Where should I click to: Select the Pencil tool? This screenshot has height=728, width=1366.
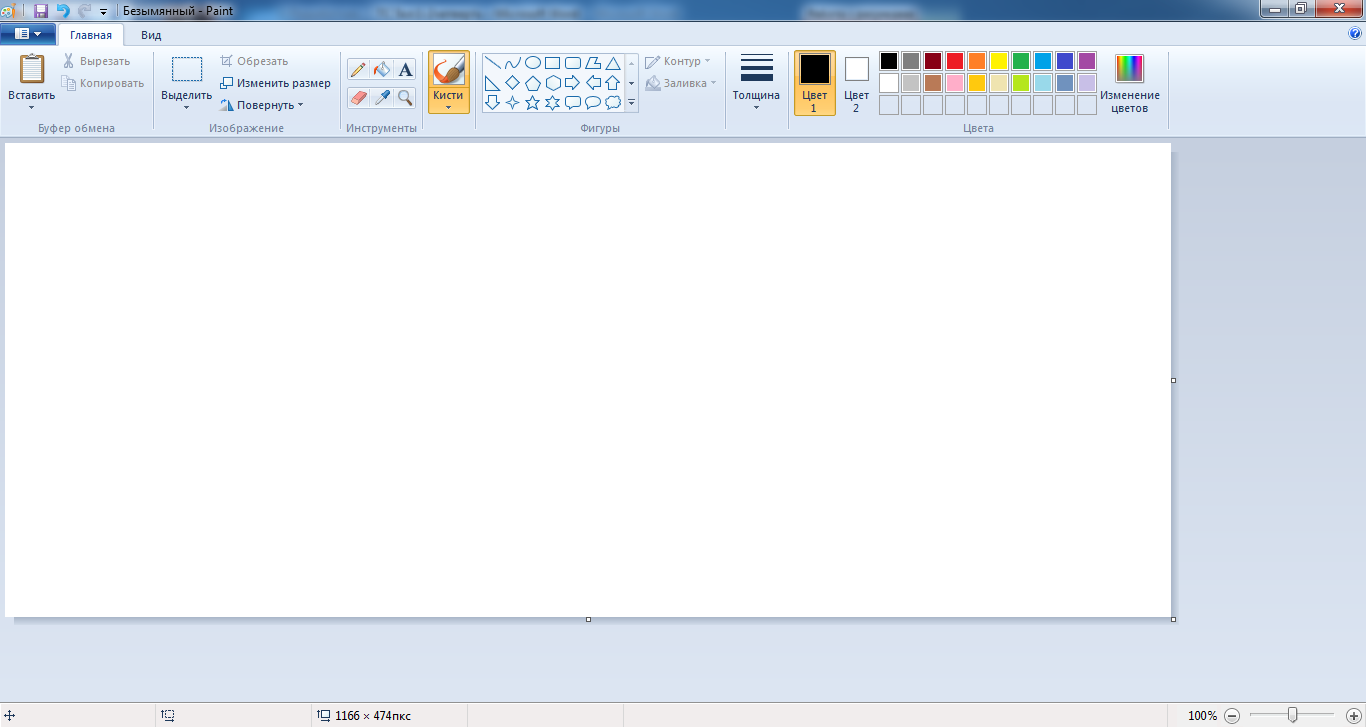[x=358, y=70]
